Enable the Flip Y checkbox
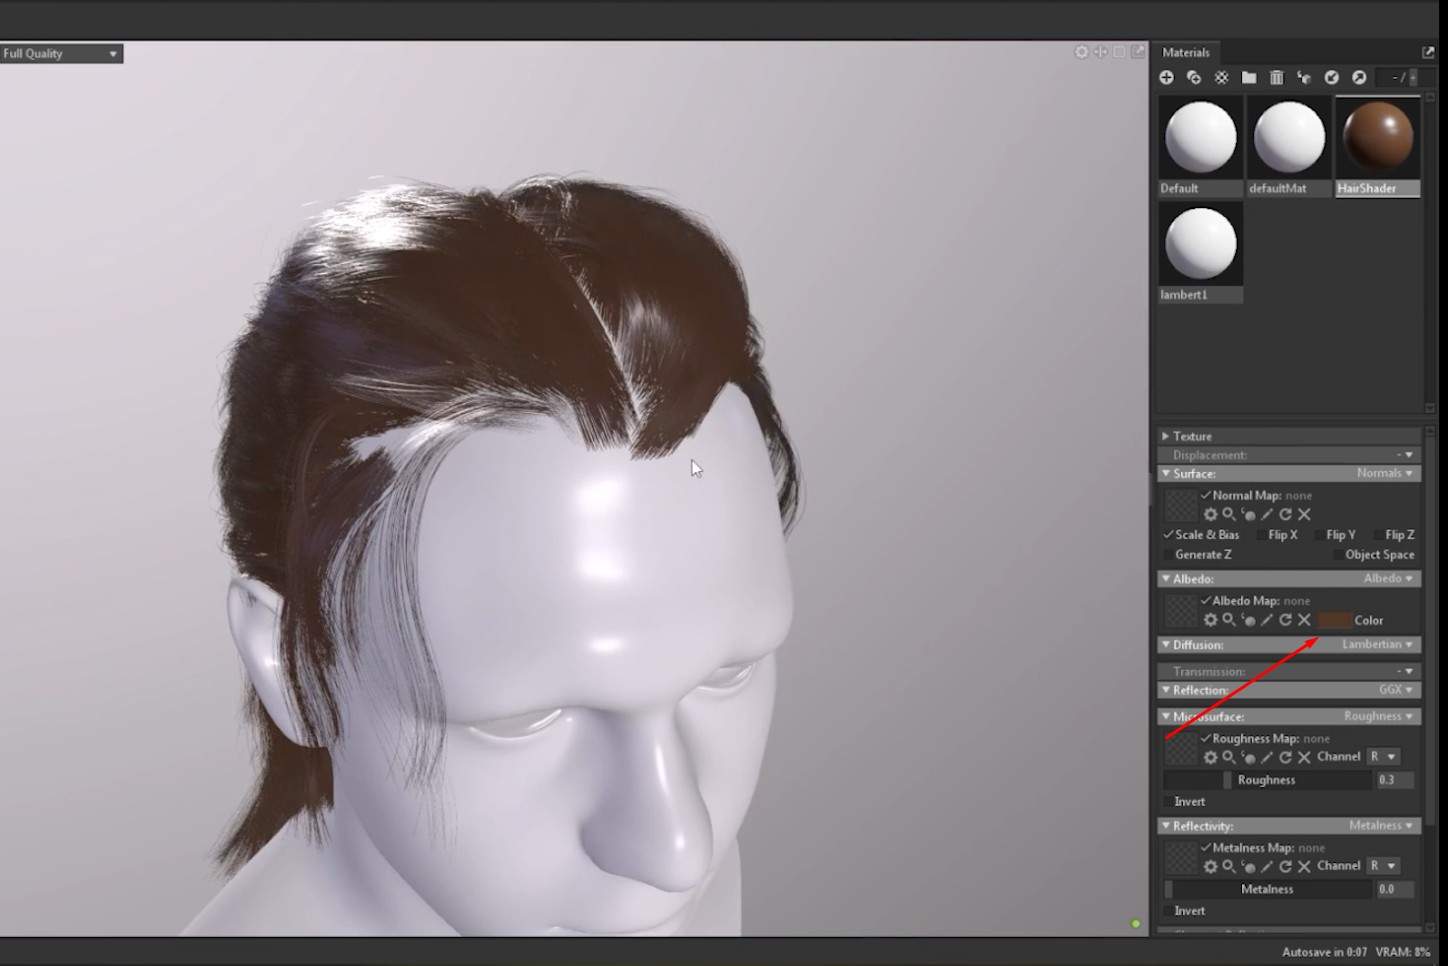The height and width of the screenshot is (966, 1448). [1319, 535]
